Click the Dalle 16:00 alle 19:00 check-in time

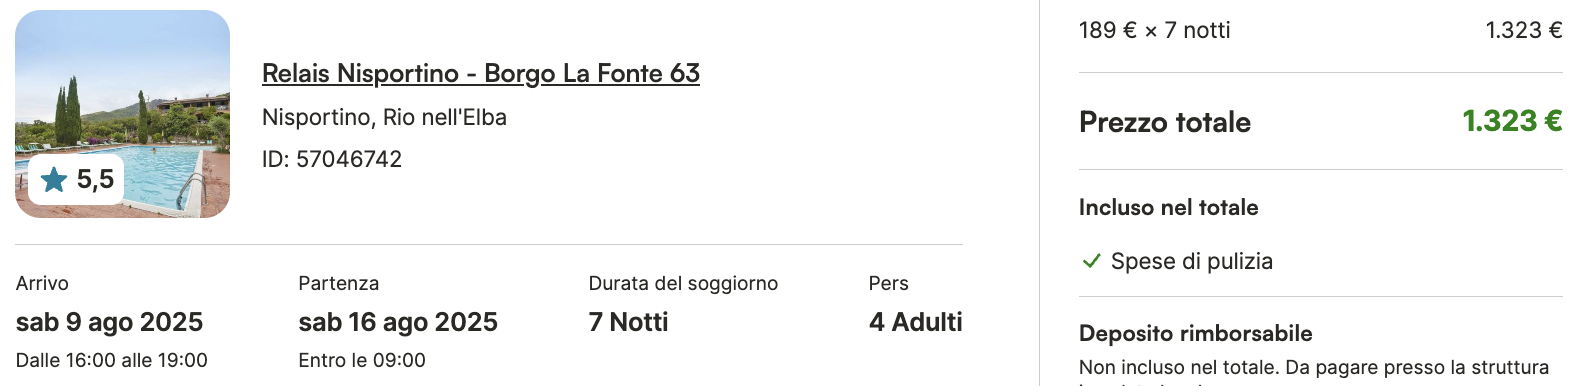(x=112, y=360)
